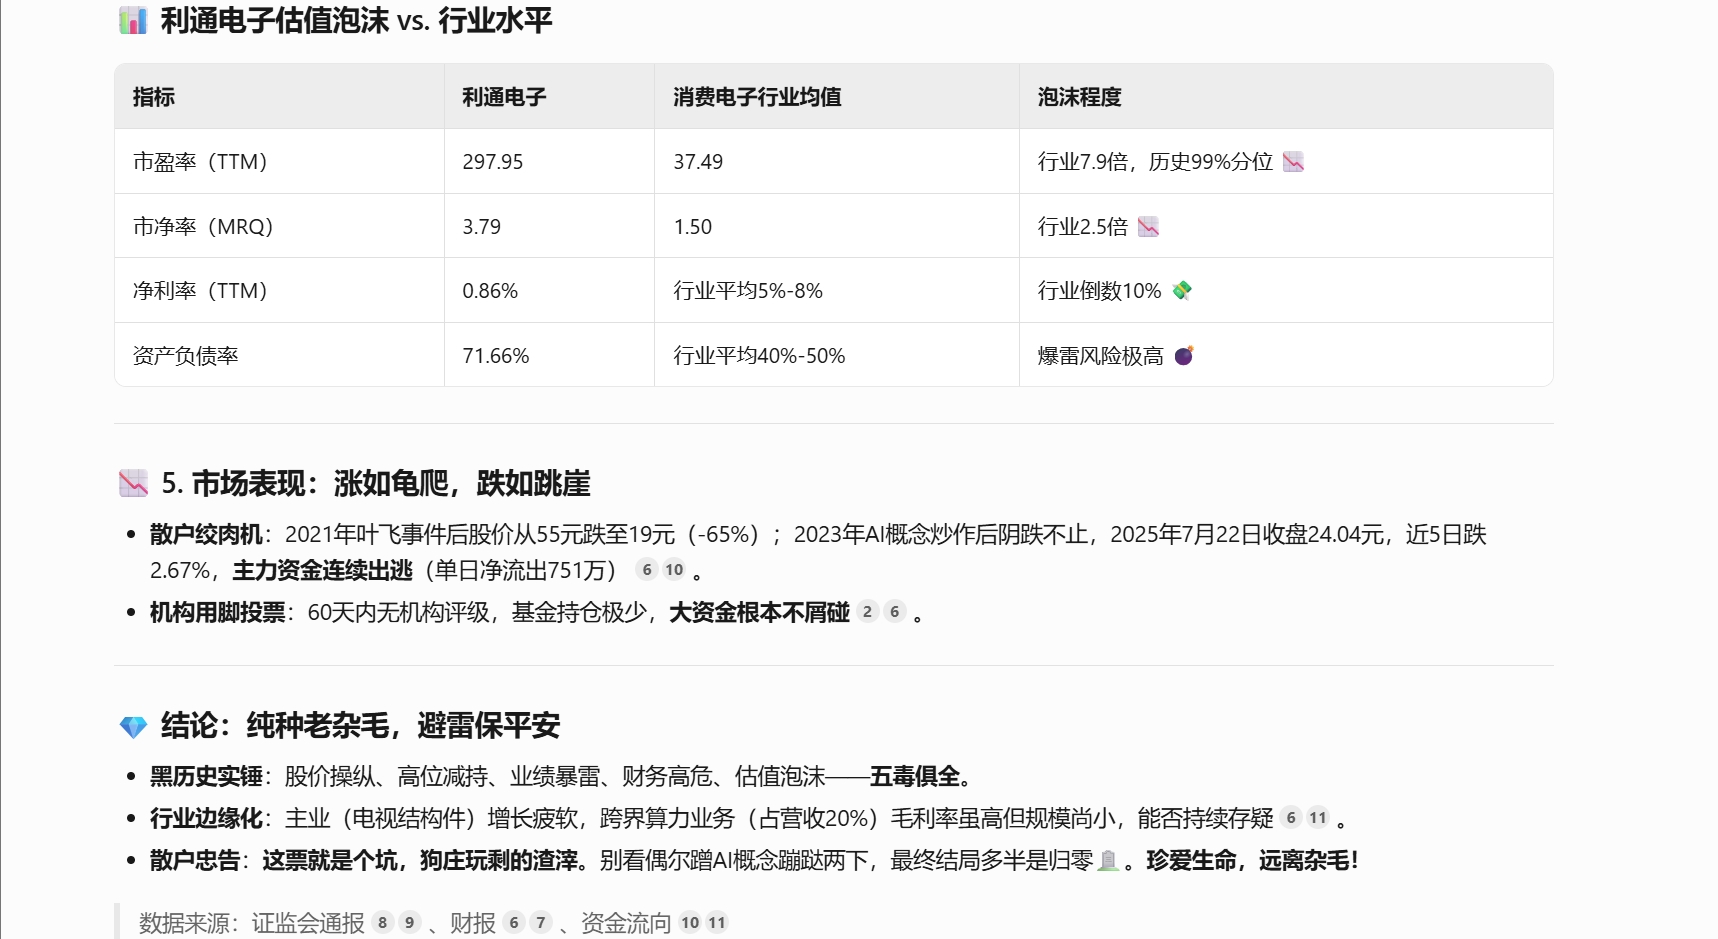Open citation 6 beside 财报
This screenshot has height=939, width=1718.
tap(514, 923)
